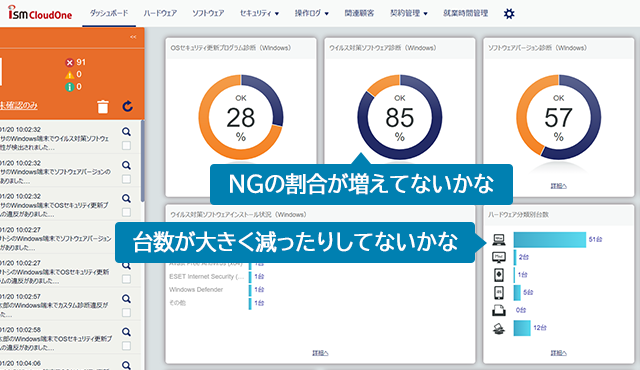Open 詳細へ link under software version diagnosis
640x370 pixels.
click(x=558, y=186)
